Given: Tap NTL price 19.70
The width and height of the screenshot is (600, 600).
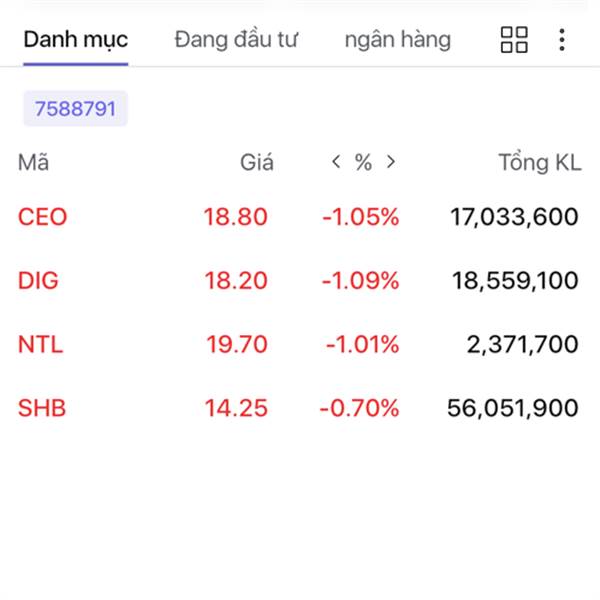Looking at the screenshot, I should (x=237, y=344).
